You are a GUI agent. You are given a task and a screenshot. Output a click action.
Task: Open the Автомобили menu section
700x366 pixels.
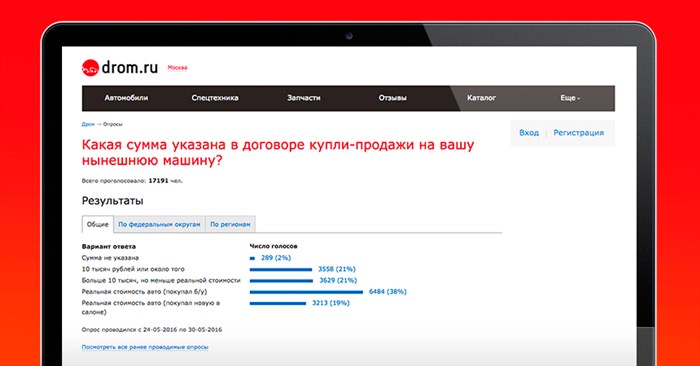126,98
